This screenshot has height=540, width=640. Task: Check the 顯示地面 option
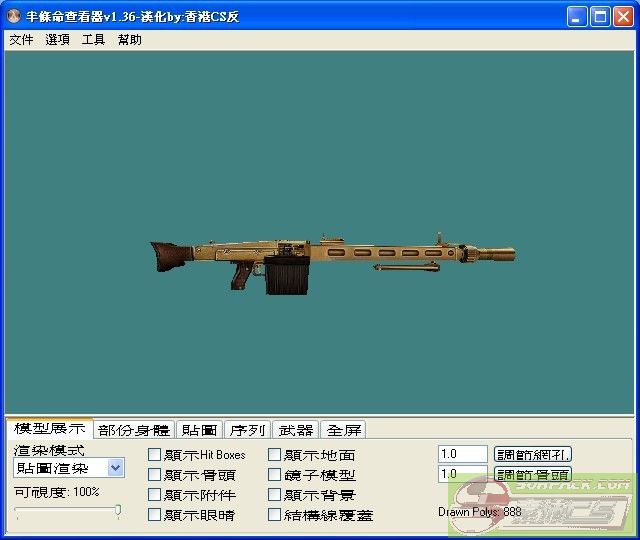click(x=275, y=455)
